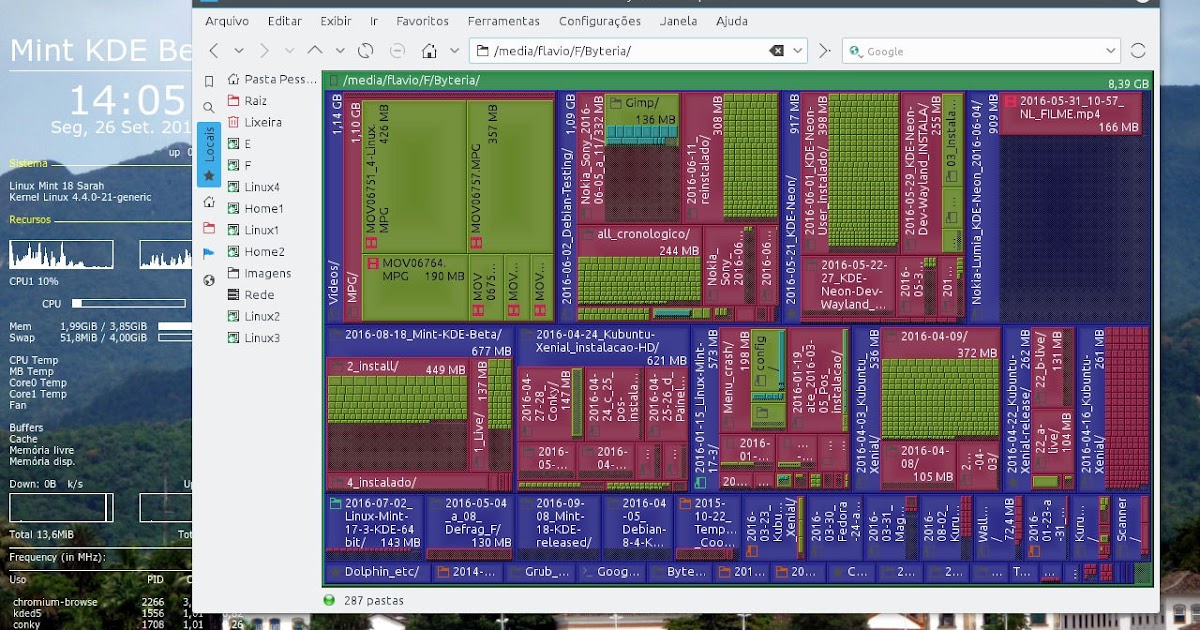Open the Editar menu
1200x630 pixels.
click(x=285, y=21)
